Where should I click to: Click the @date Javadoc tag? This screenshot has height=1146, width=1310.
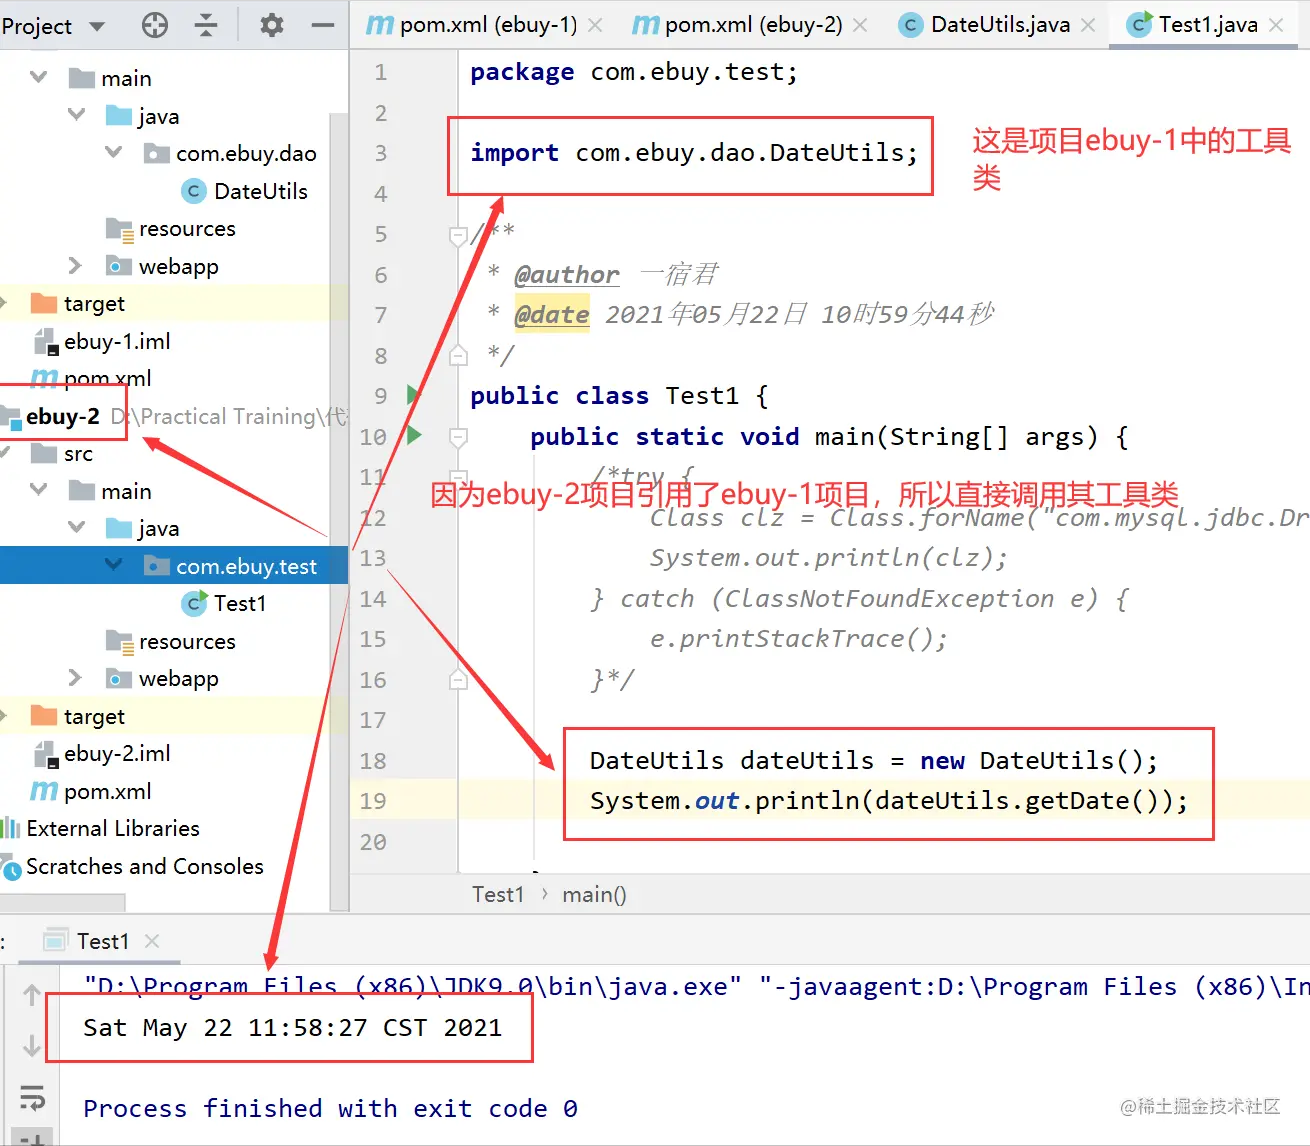tap(551, 315)
